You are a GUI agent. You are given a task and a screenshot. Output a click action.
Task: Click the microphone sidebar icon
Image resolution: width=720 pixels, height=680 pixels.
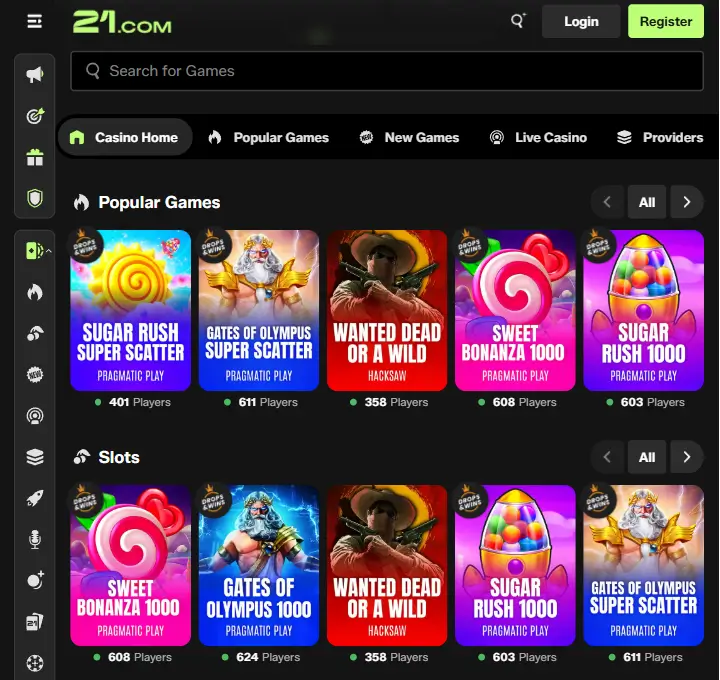point(35,540)
